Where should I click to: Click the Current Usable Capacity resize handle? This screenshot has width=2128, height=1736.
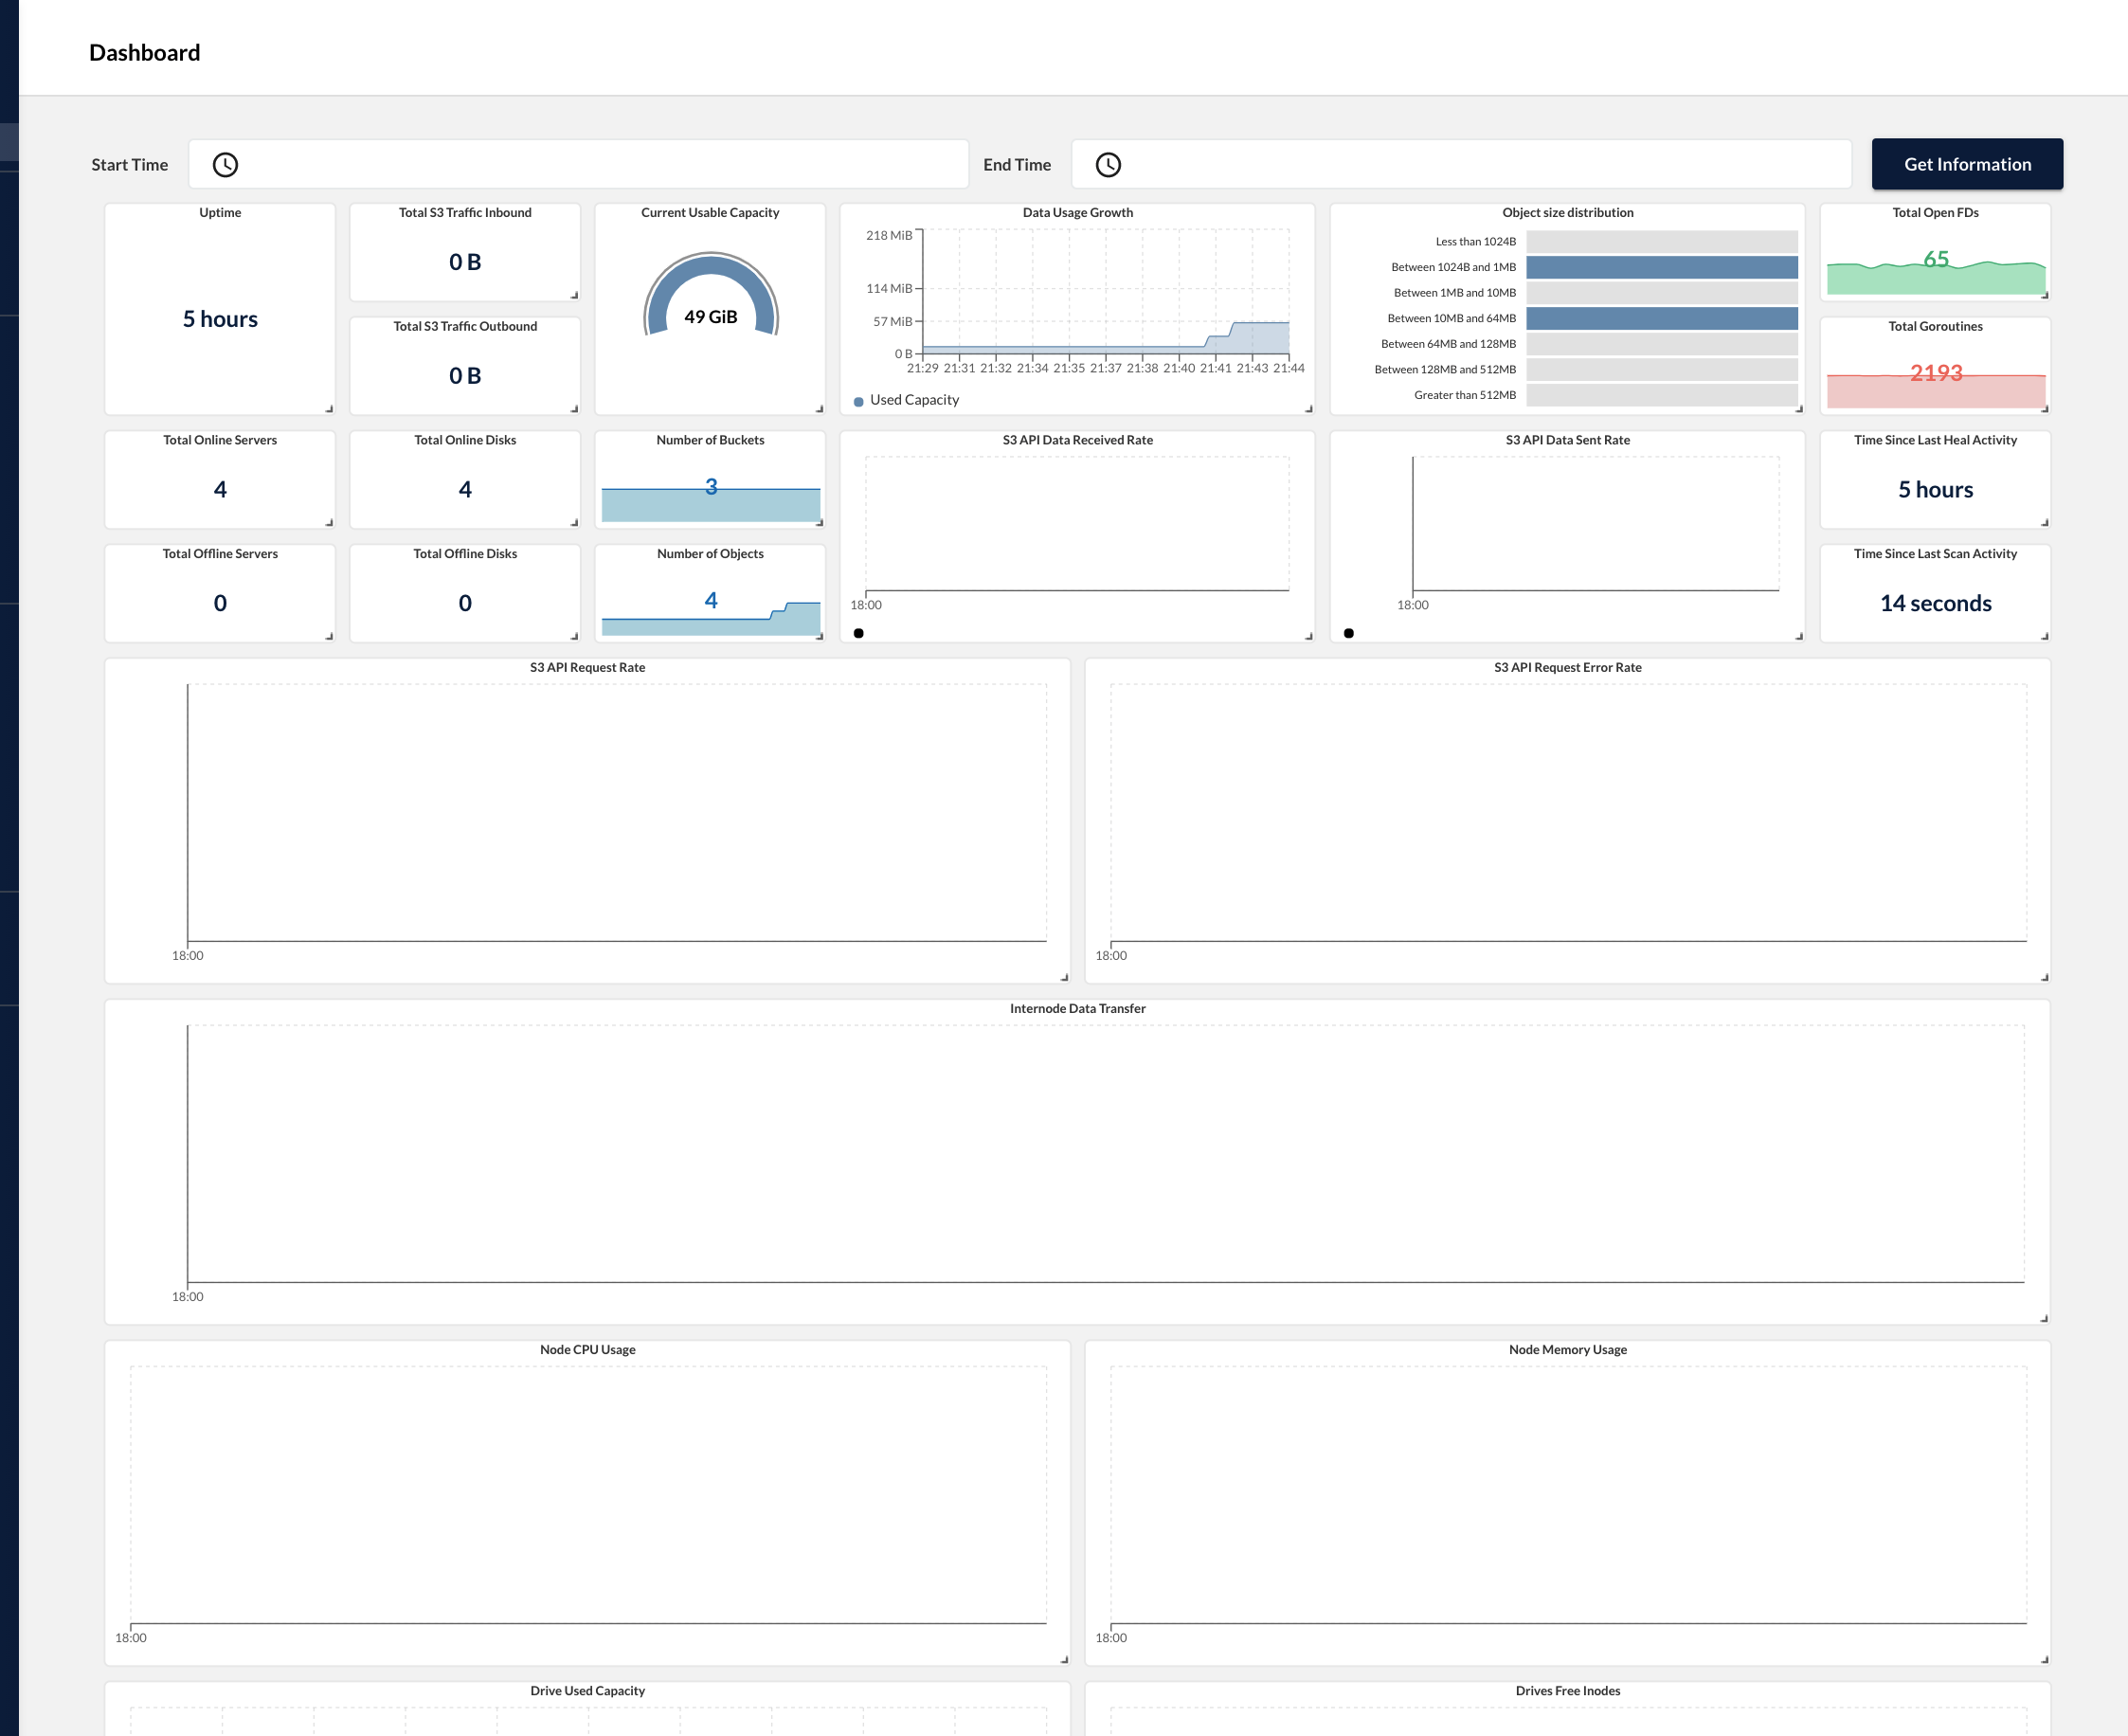819,409
